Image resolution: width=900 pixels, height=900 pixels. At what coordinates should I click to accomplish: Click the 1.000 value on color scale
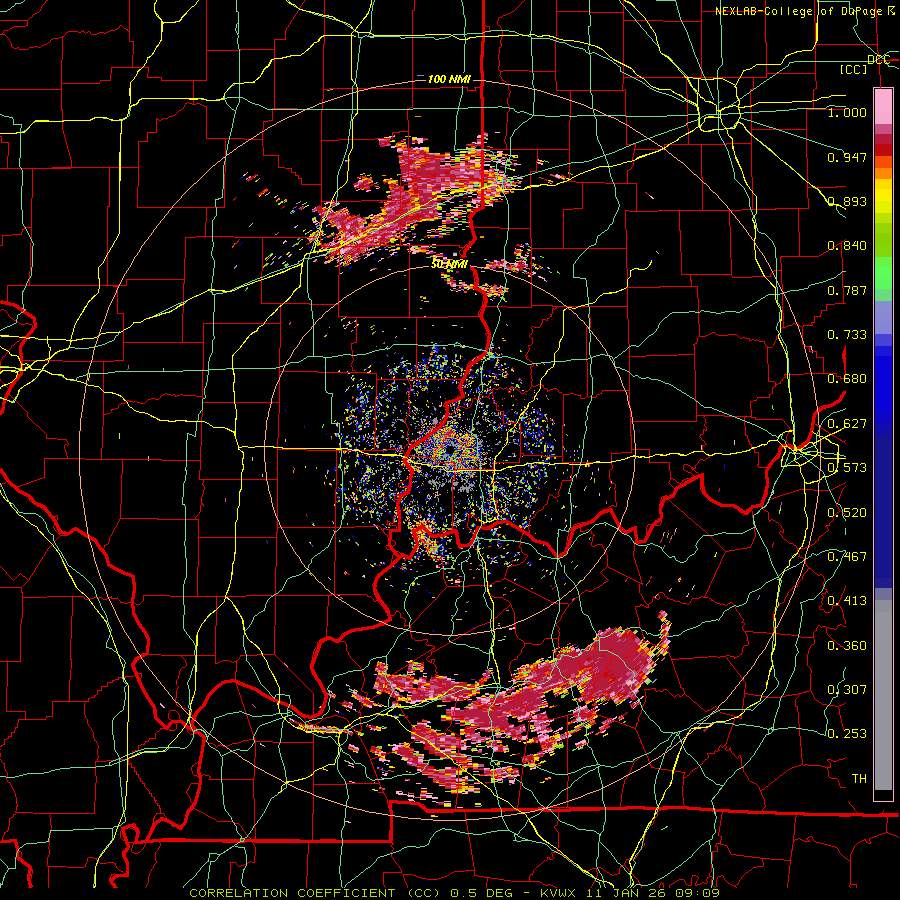(847, 112)
